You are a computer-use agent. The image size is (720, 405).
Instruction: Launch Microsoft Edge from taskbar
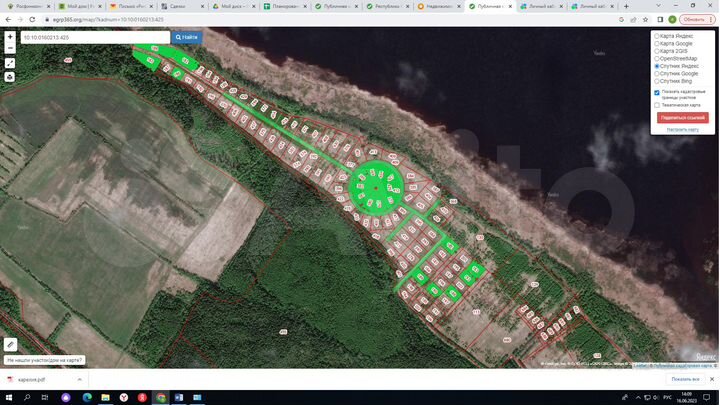point(87,397)
